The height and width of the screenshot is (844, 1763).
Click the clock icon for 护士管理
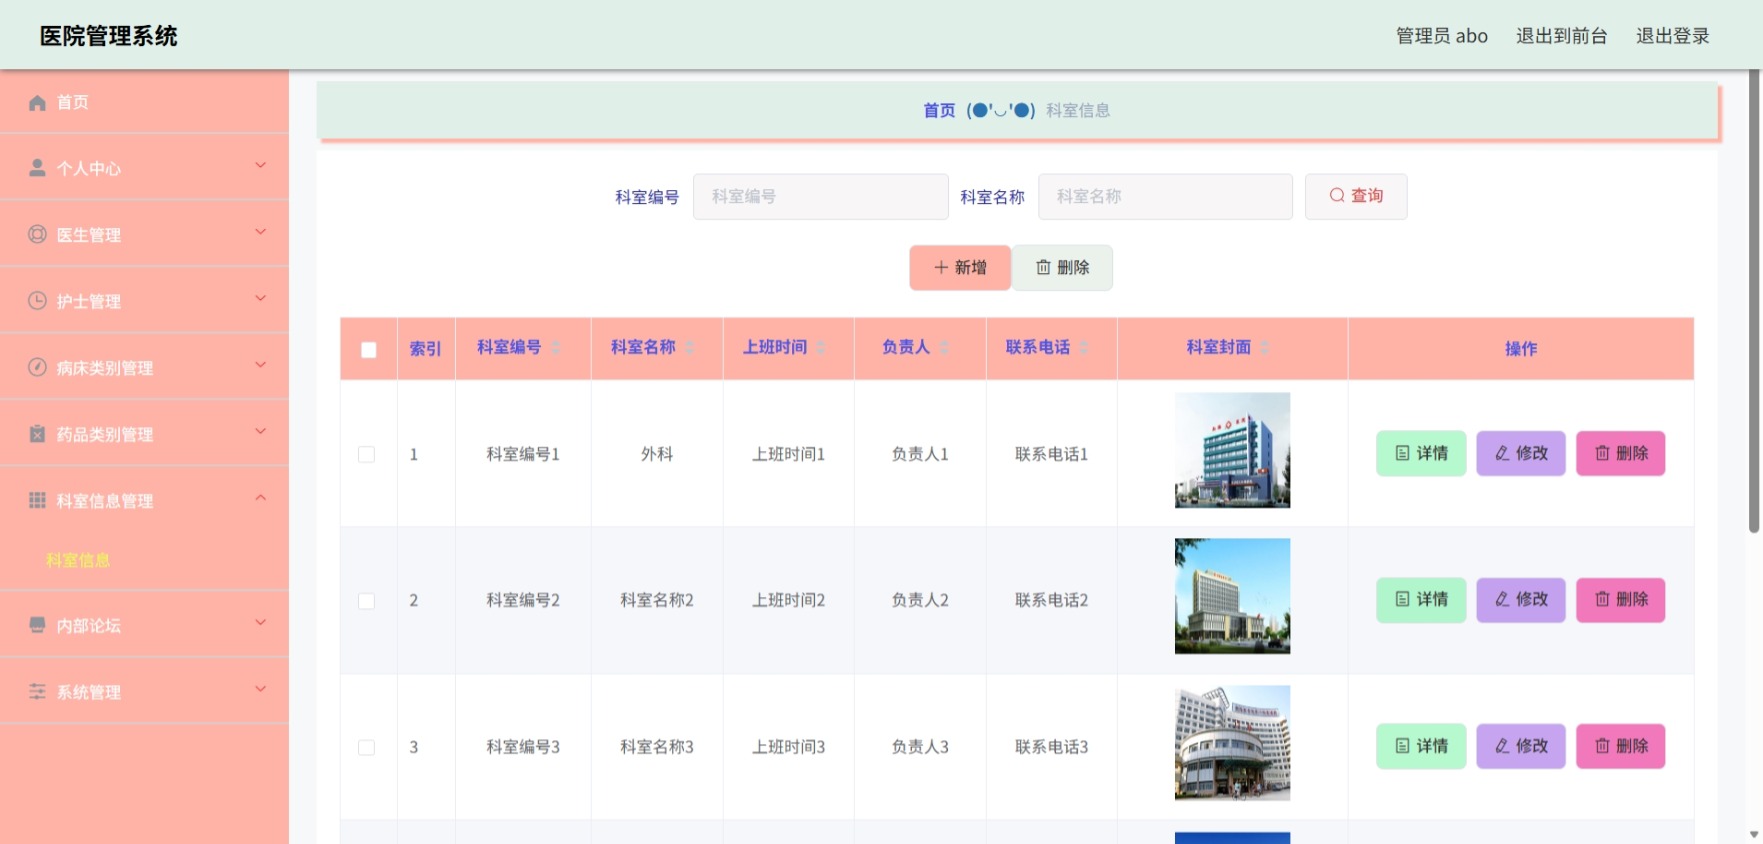click(37, 301)
